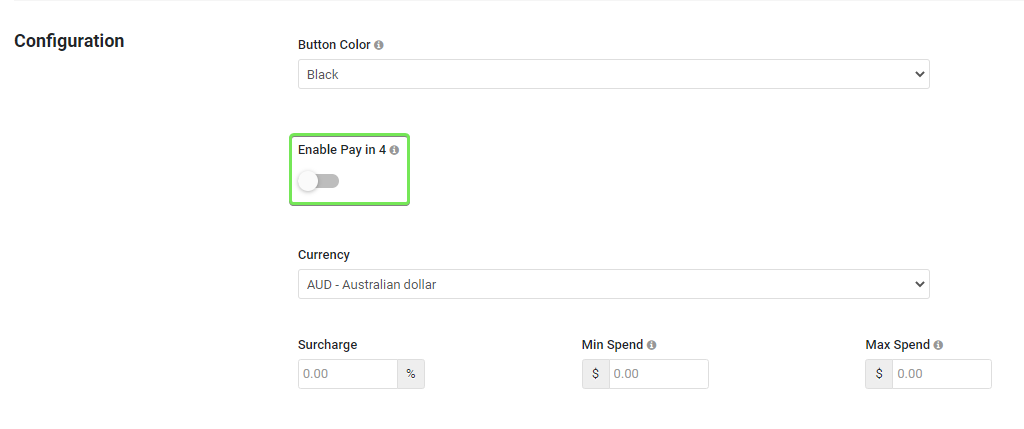Screen dimensions: 1024x429
Task: Click the Min Spend label text
Action: [613, 345]
